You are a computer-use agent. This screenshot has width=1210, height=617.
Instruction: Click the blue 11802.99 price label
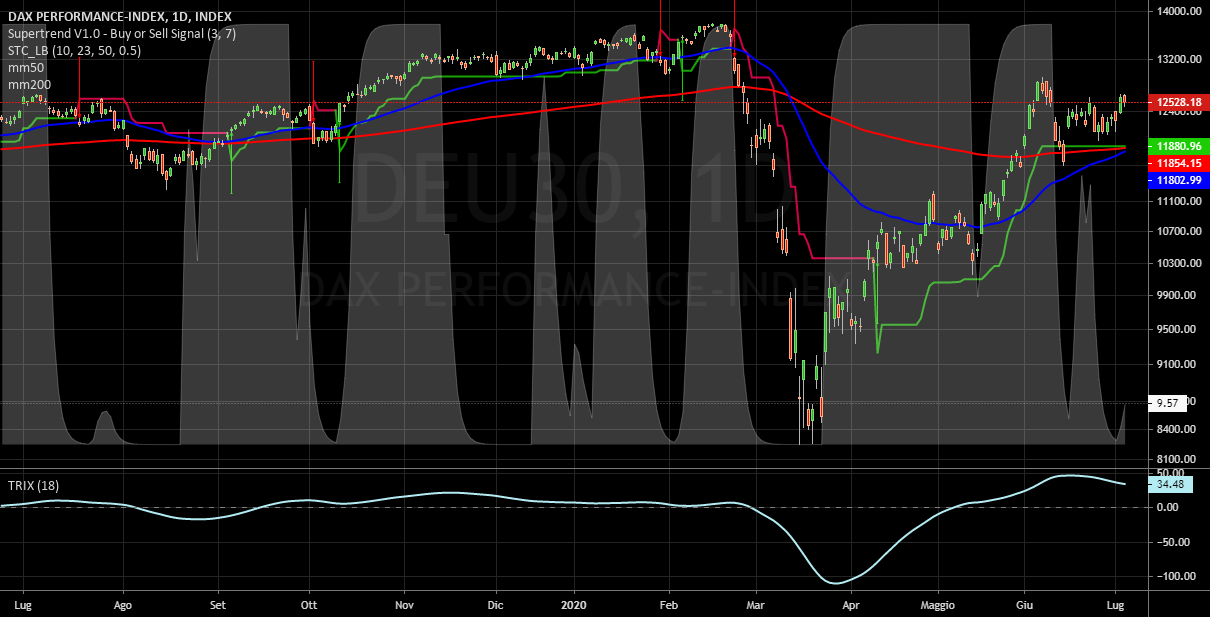tap(1178, 180)
